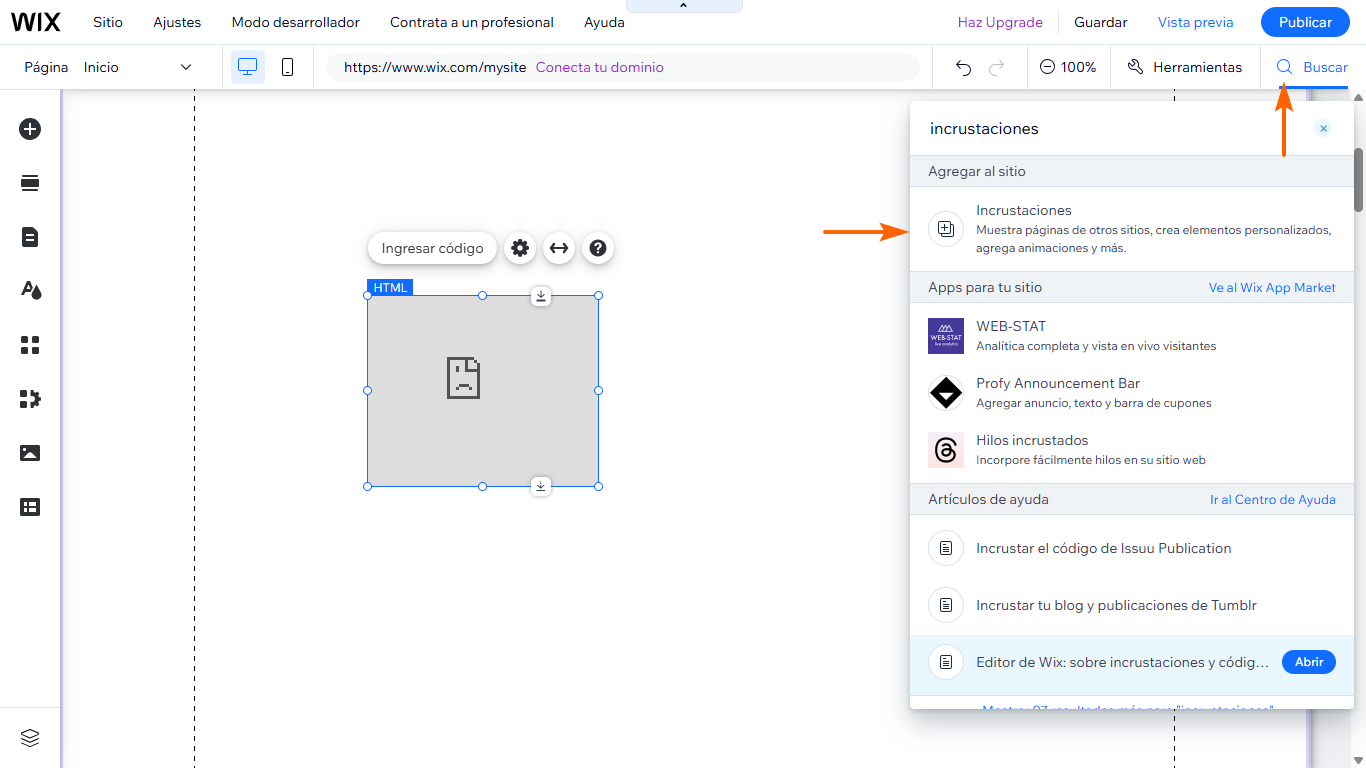
Task: Open the Herramientas toolbar menu
Action: (x=1185, y=67)
